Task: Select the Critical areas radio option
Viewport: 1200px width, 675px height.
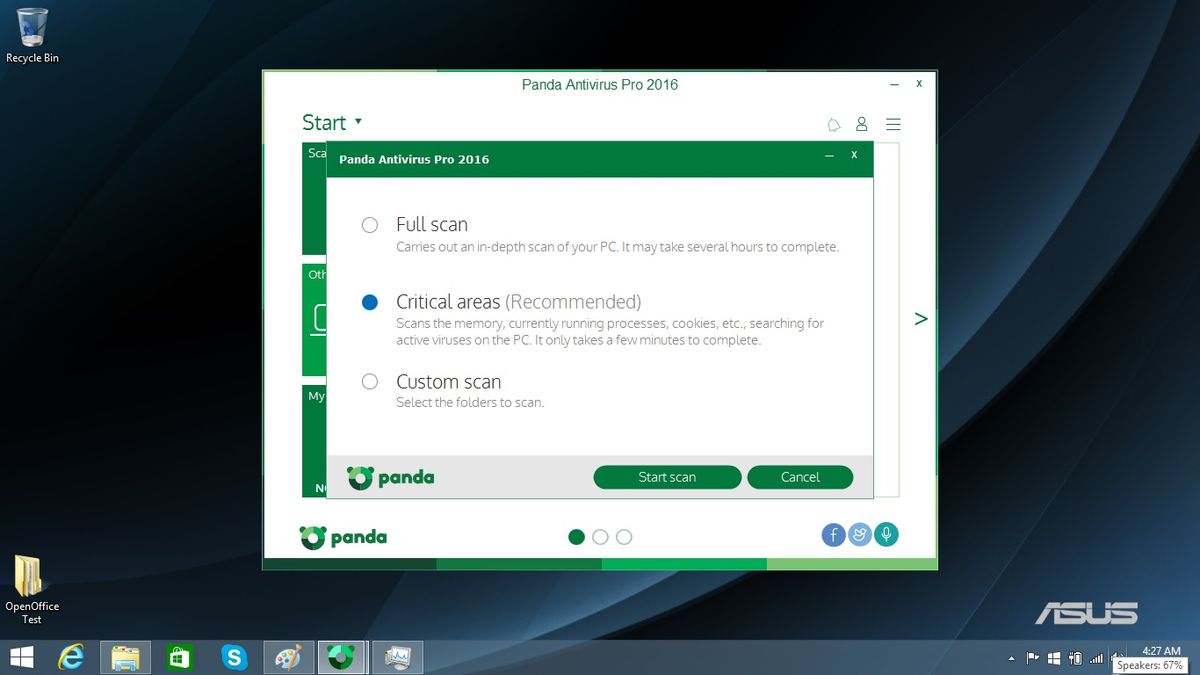Action: tap(370, 302)
